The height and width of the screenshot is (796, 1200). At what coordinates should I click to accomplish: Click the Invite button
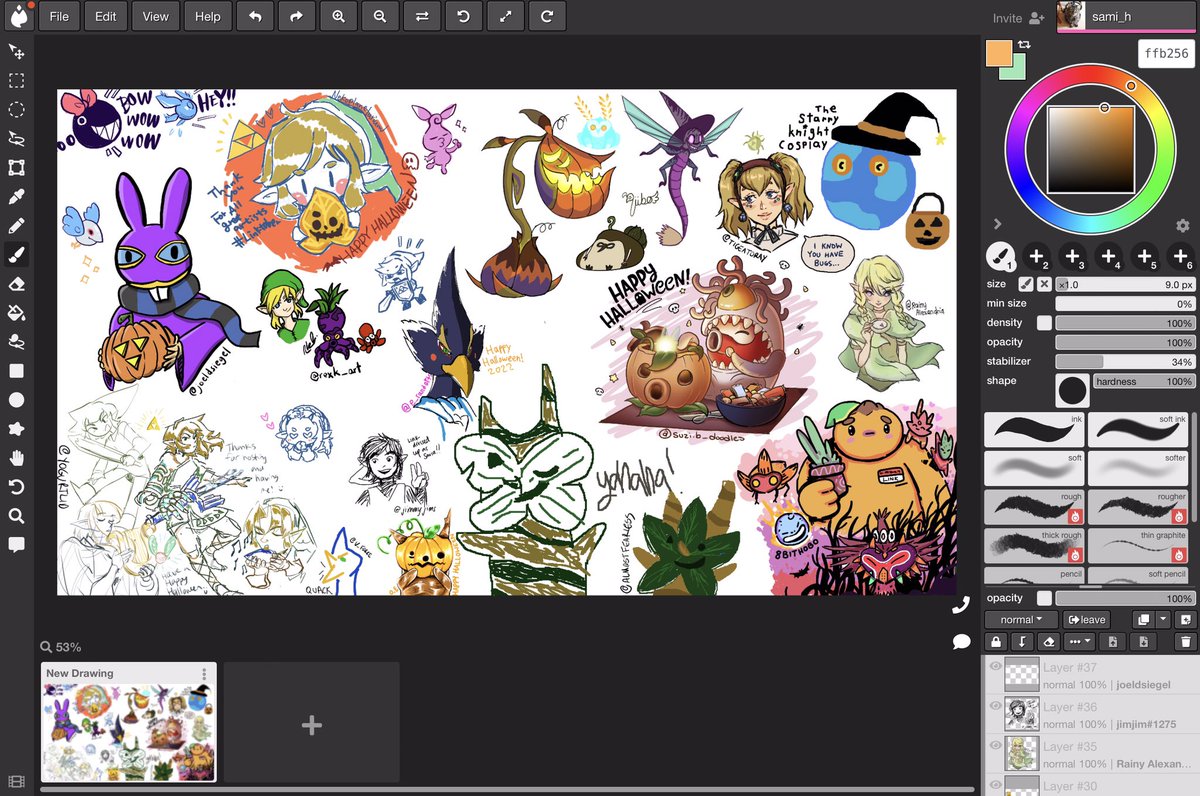click(x=1018, y=18)
